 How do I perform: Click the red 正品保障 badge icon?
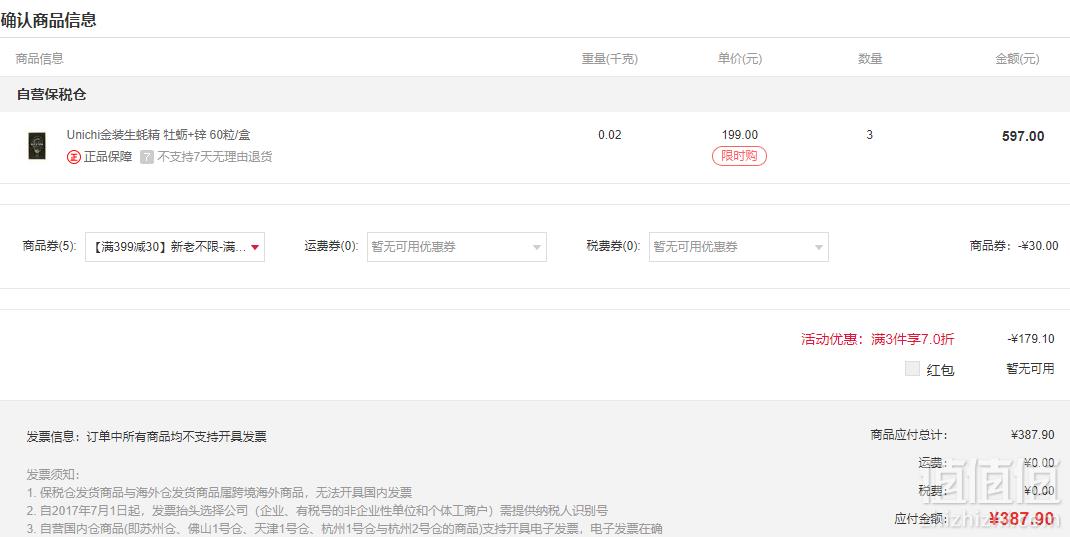point(74,157)
